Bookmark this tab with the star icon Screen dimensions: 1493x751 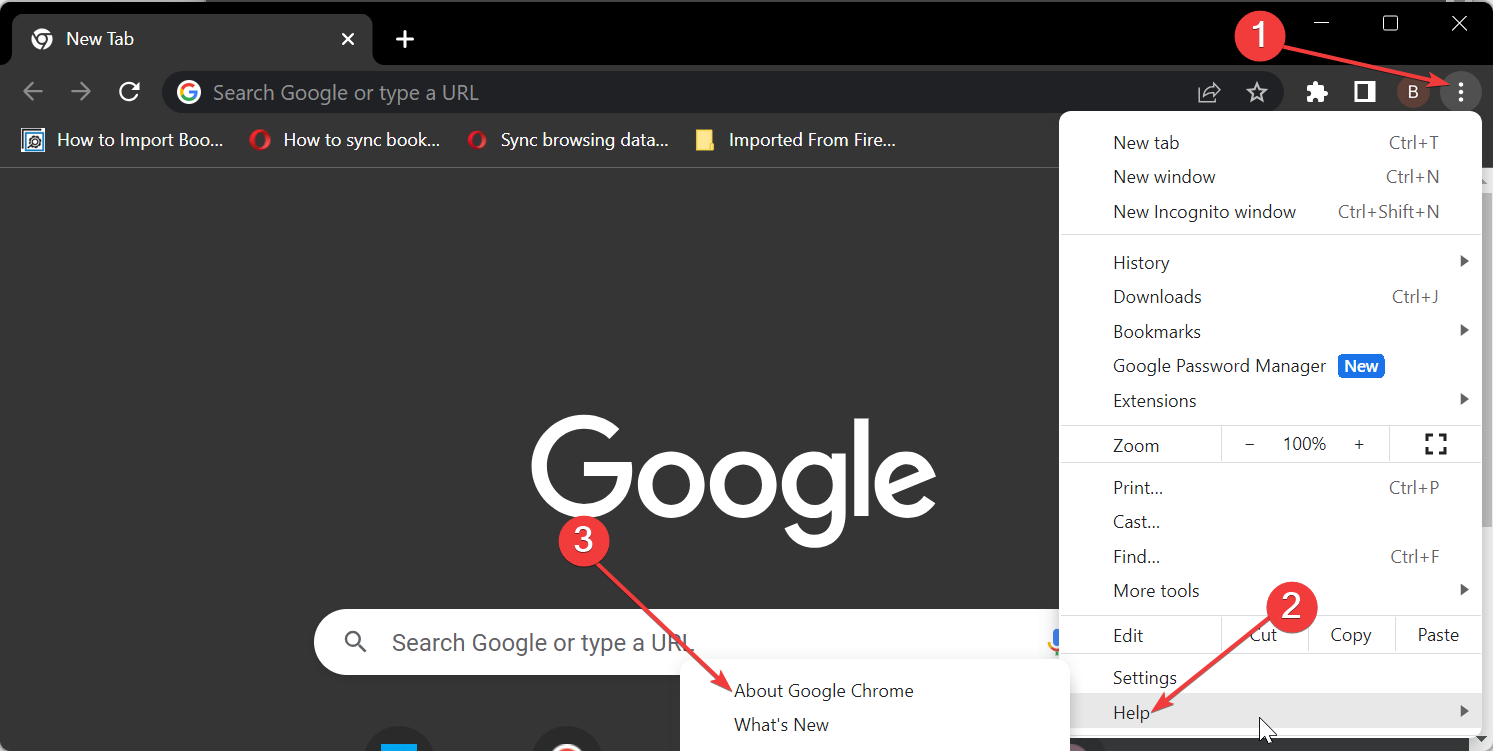coord(1257,93)
